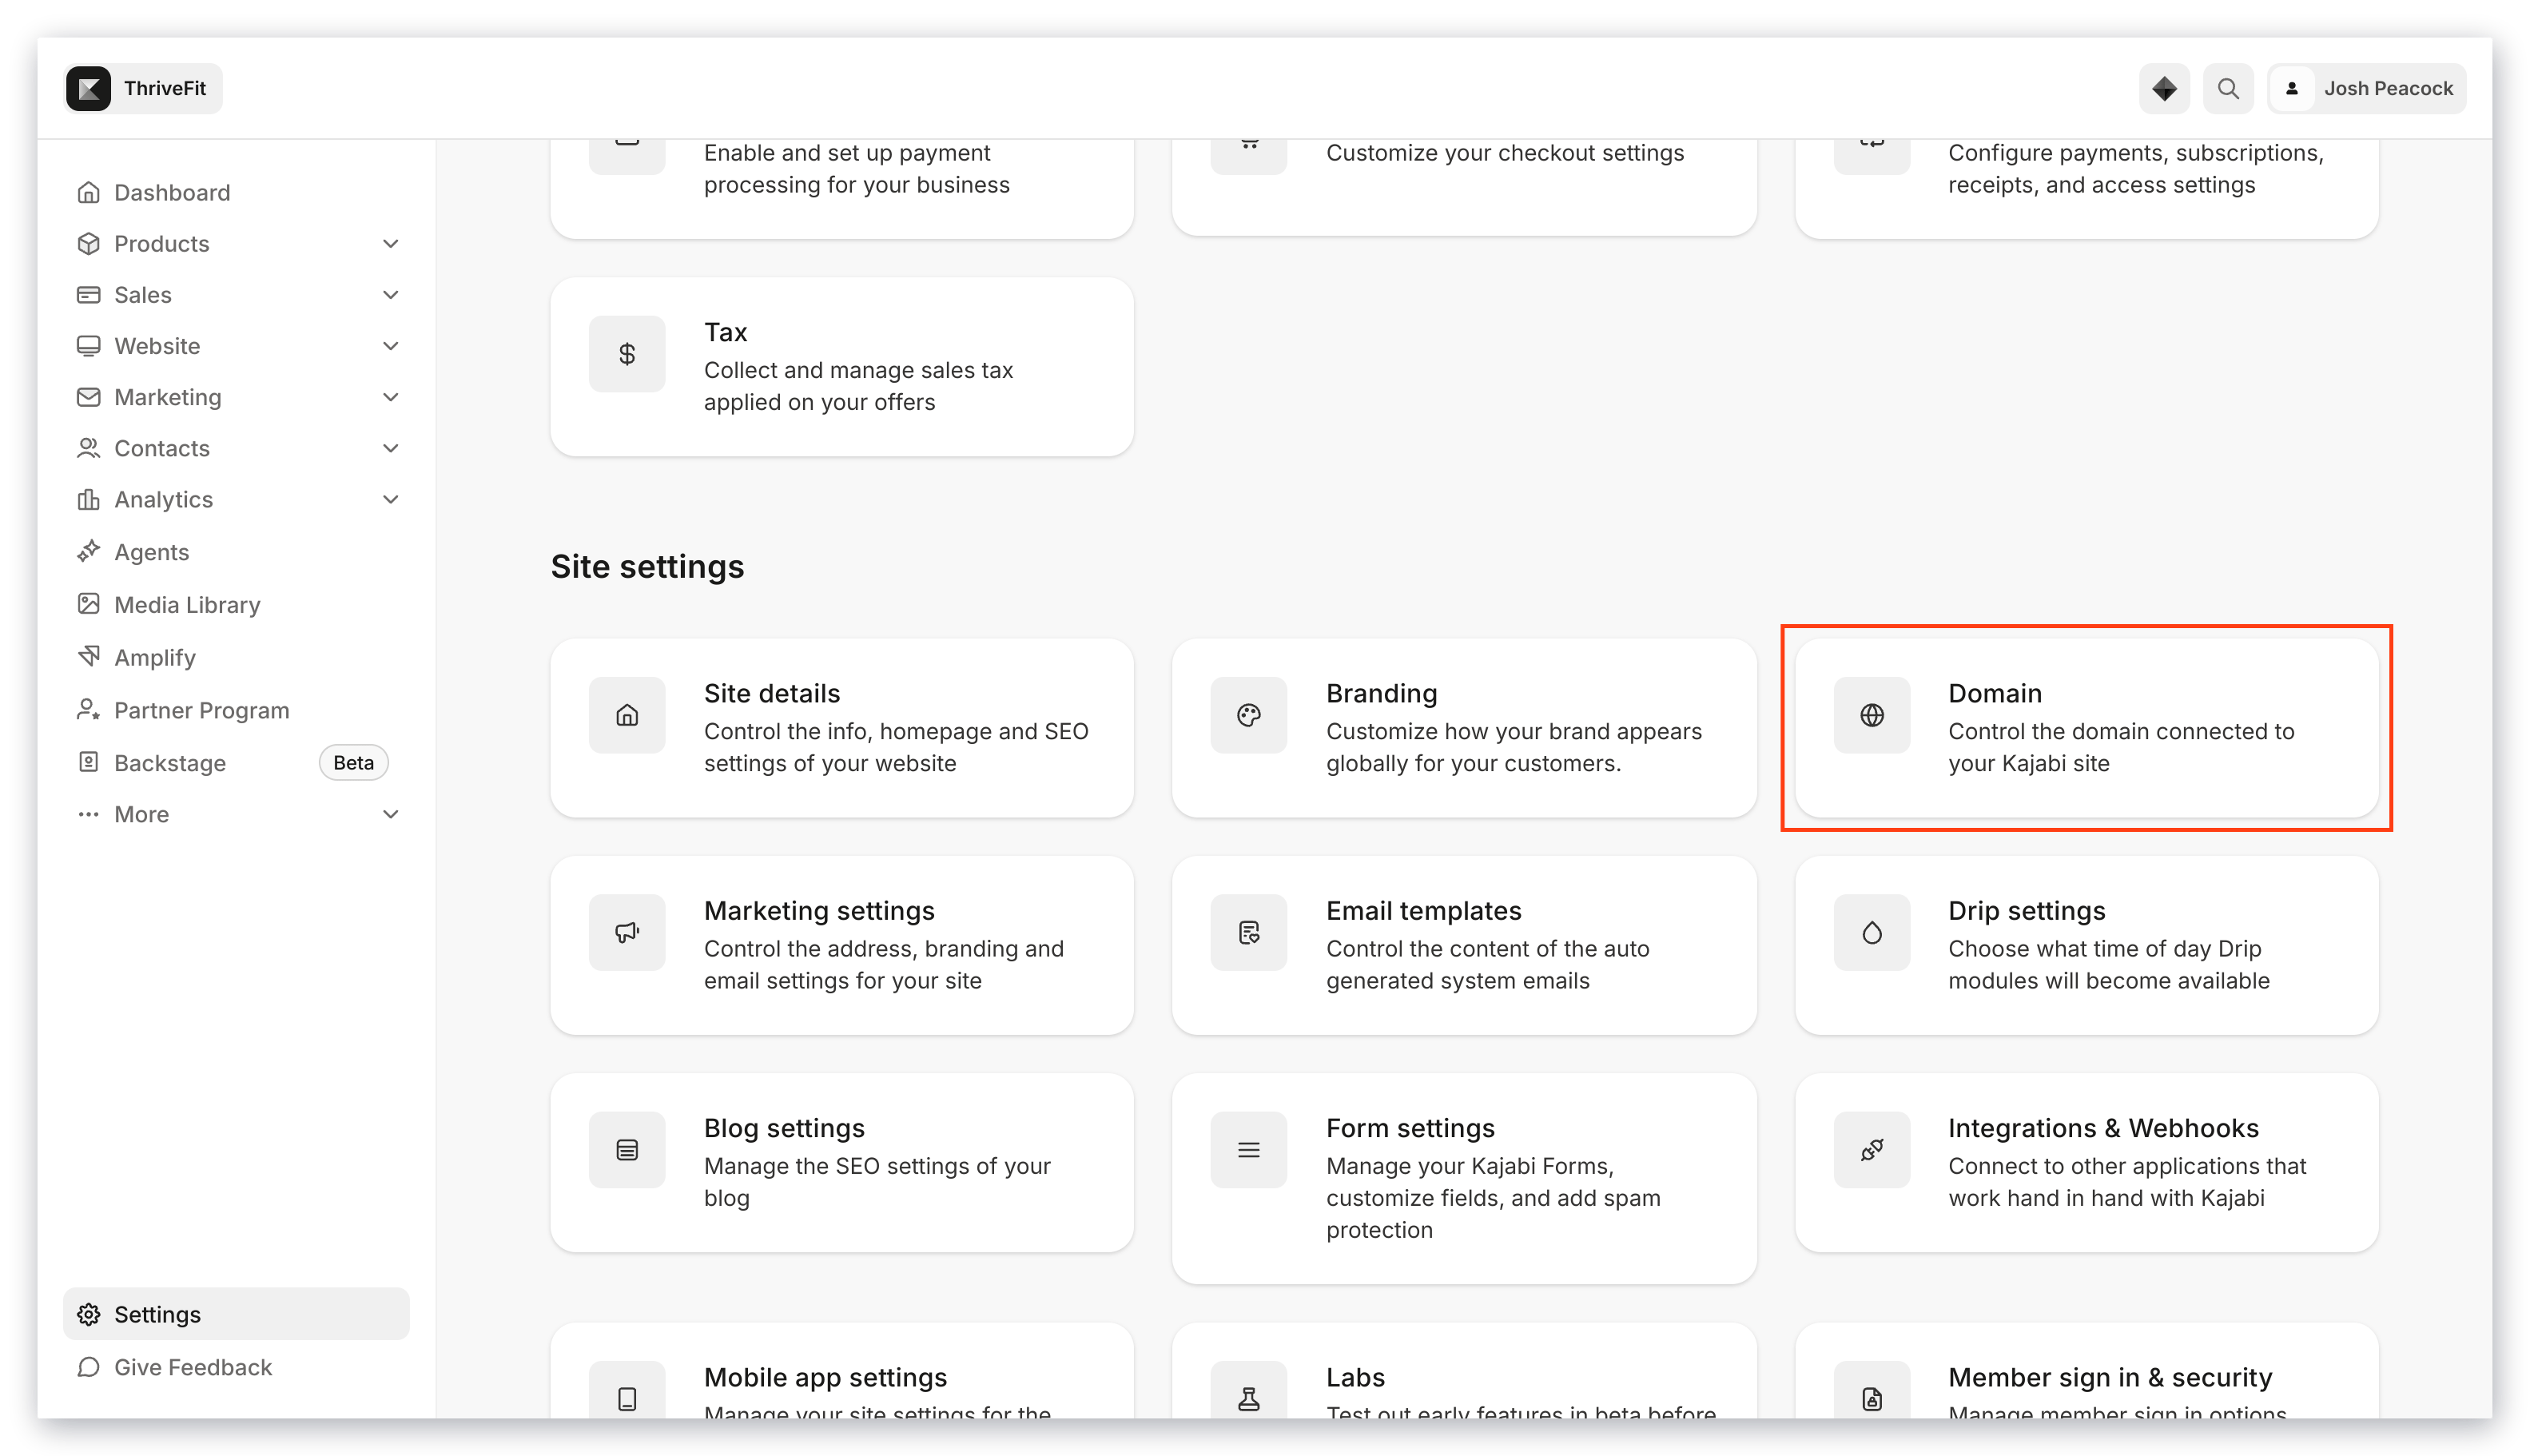Image resolution: width=2530 pixels, height=1456 pixels.
Task: Click the Branding palette icon
Action: (x=1248, y=715)
